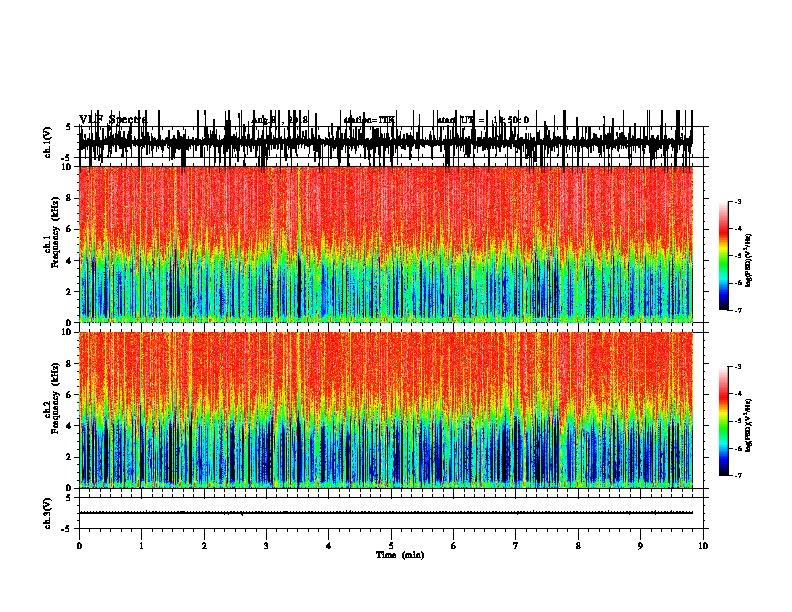Viewport: 792px width, 612px height.
Task: Click the '6' time axis tick label
Action: point(454,546)
